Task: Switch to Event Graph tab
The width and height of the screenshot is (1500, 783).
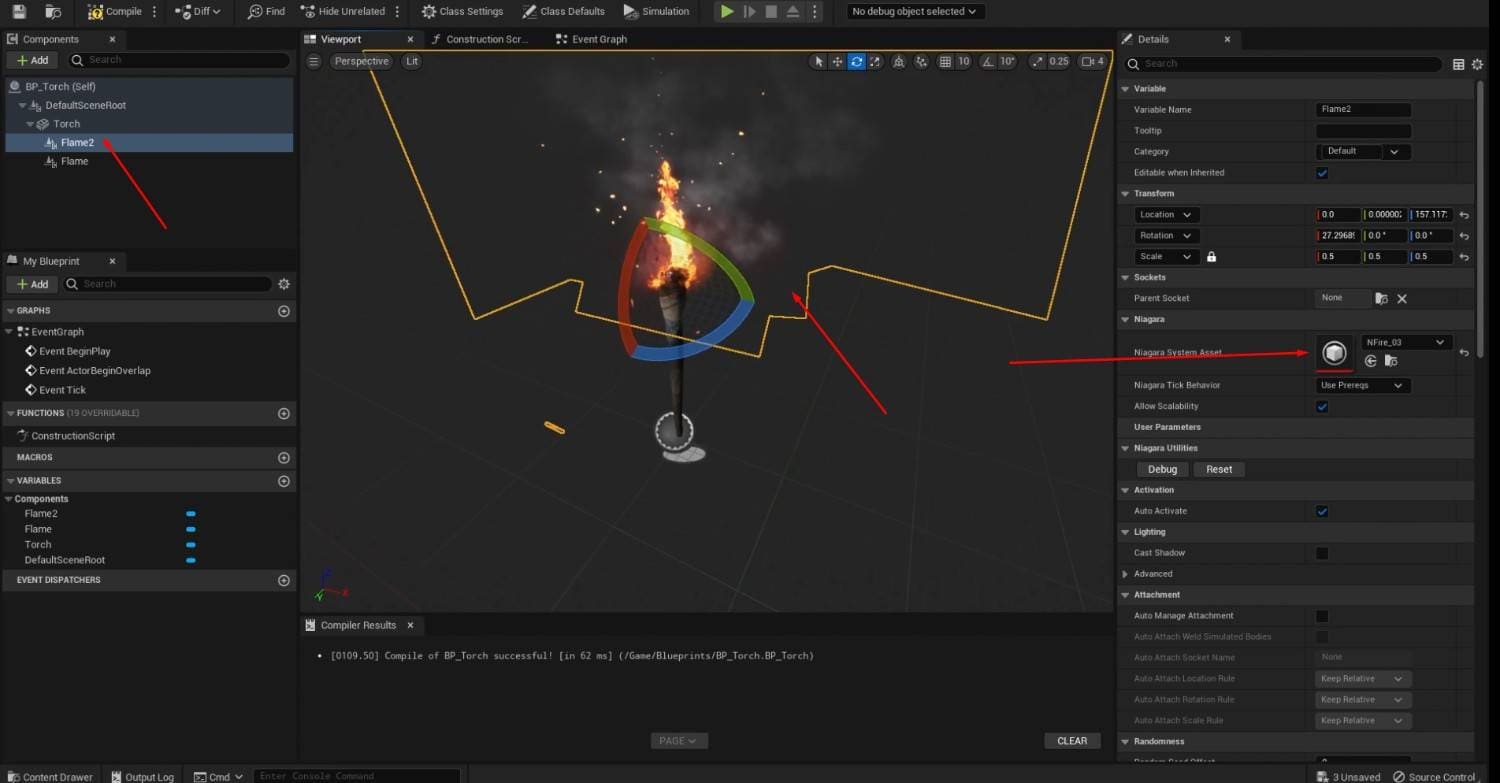Action: point(599,39)
